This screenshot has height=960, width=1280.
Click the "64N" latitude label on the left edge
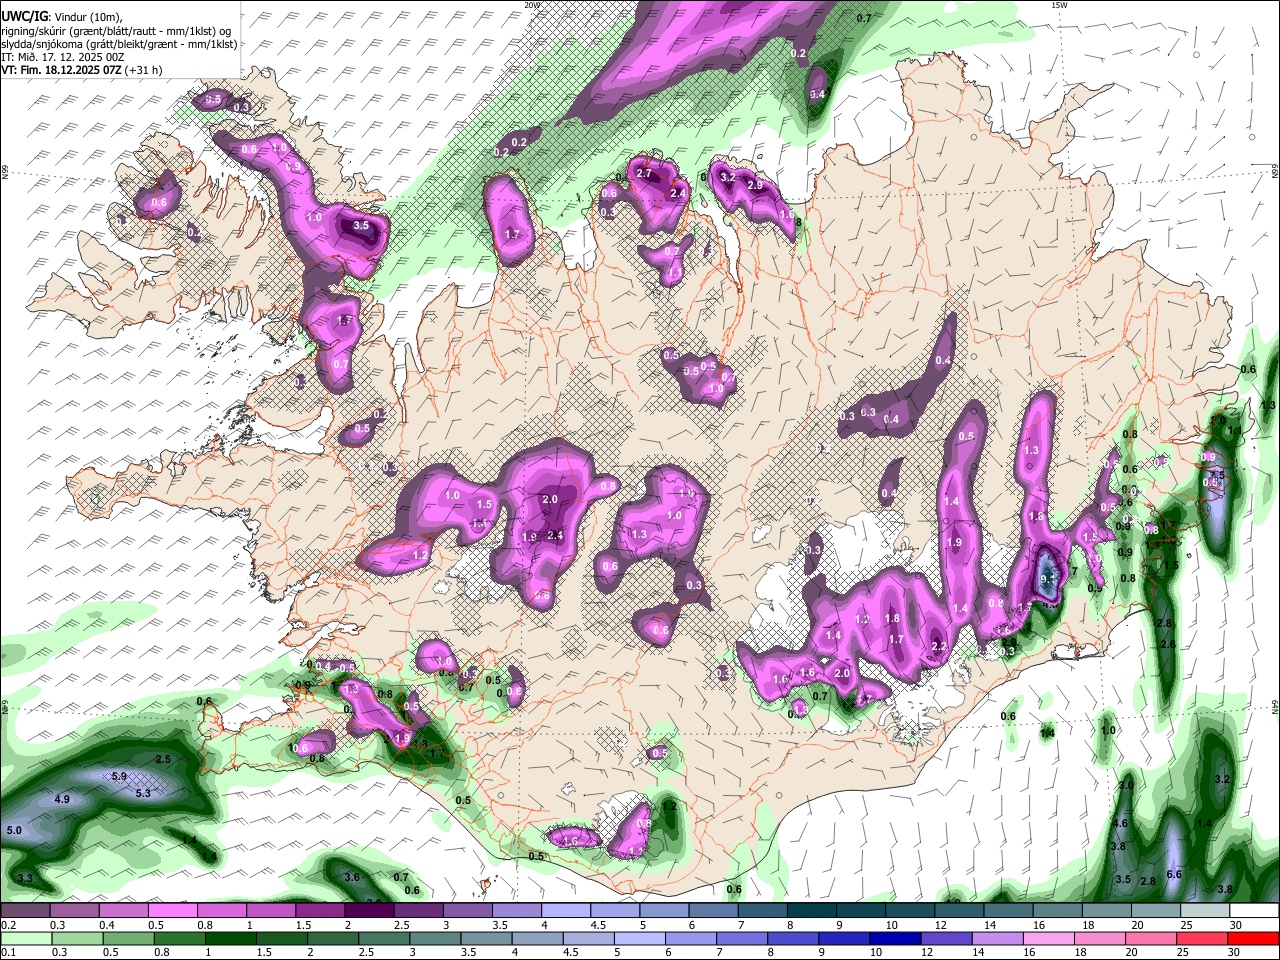tap(5, 706)
